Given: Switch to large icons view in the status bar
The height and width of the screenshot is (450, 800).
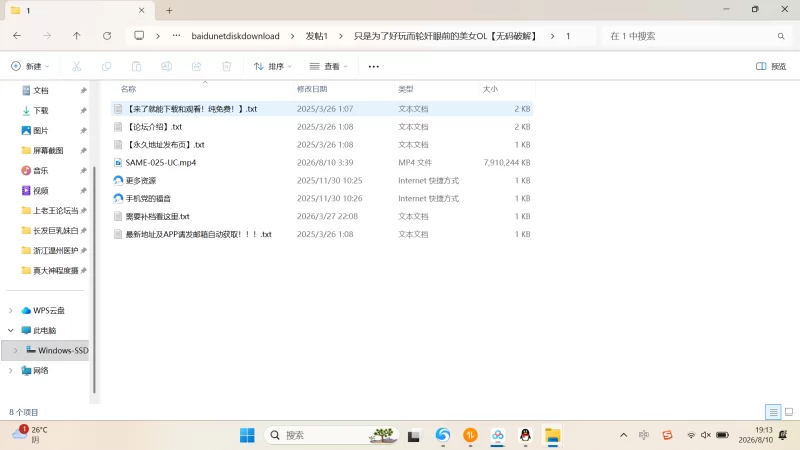Looking at the screenshot, I should (x=789, y=412).
